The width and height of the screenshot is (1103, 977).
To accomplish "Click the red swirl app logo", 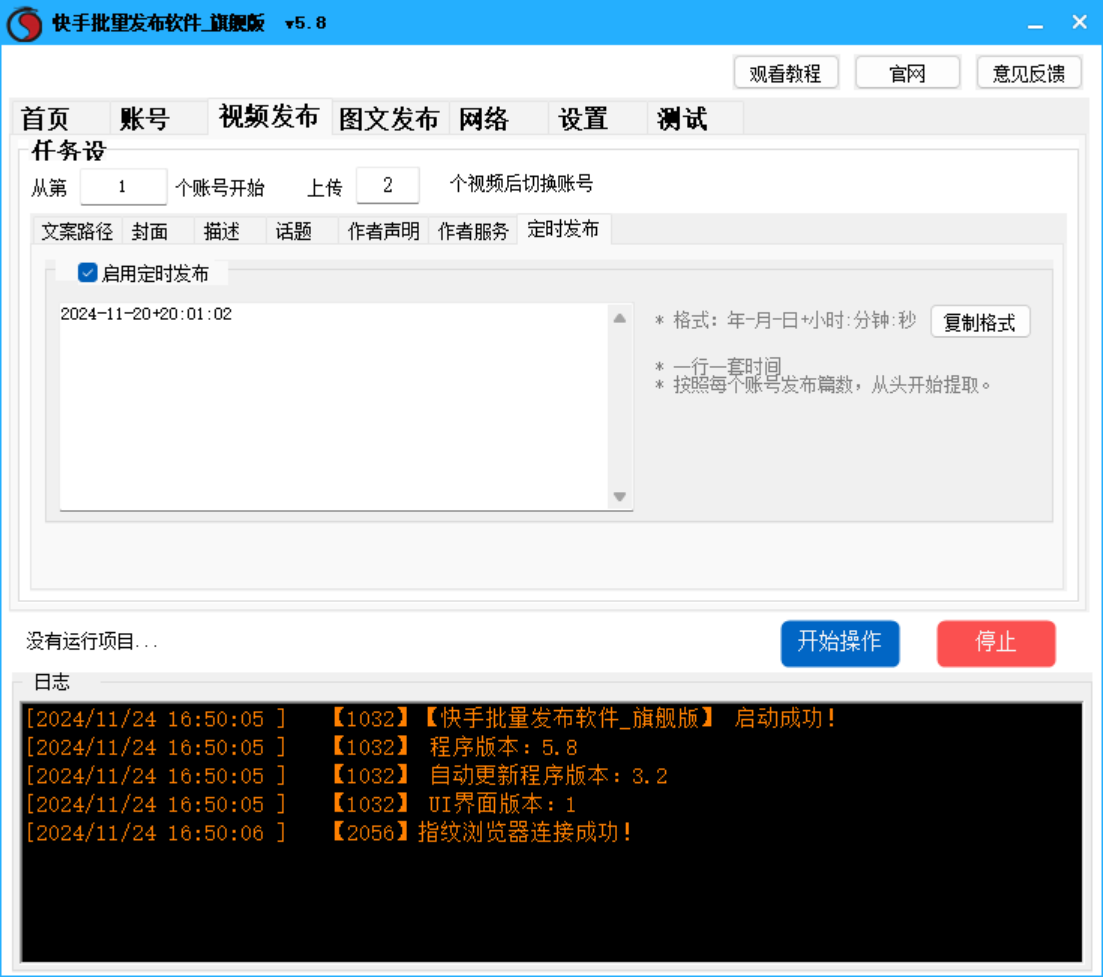I will [x=25, y=23].
